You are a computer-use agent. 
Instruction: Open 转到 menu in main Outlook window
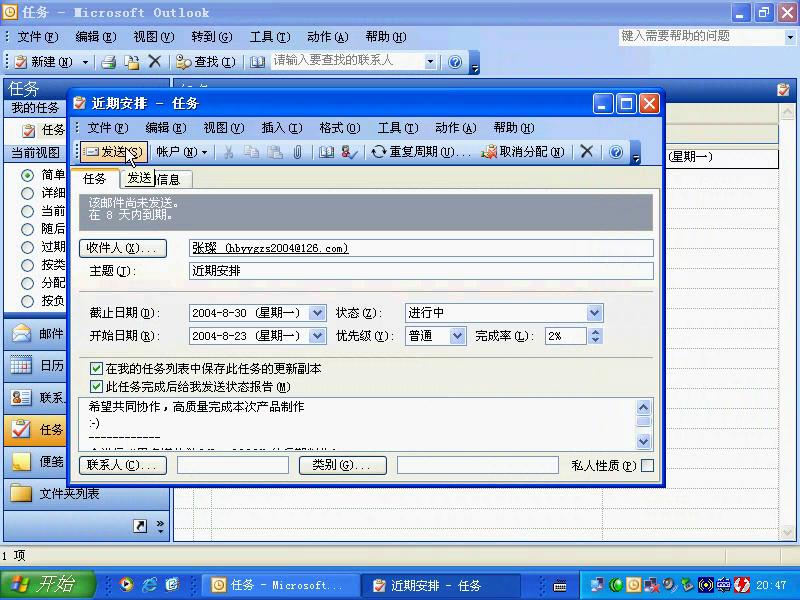pyautogui.click(x=212, y=37)
